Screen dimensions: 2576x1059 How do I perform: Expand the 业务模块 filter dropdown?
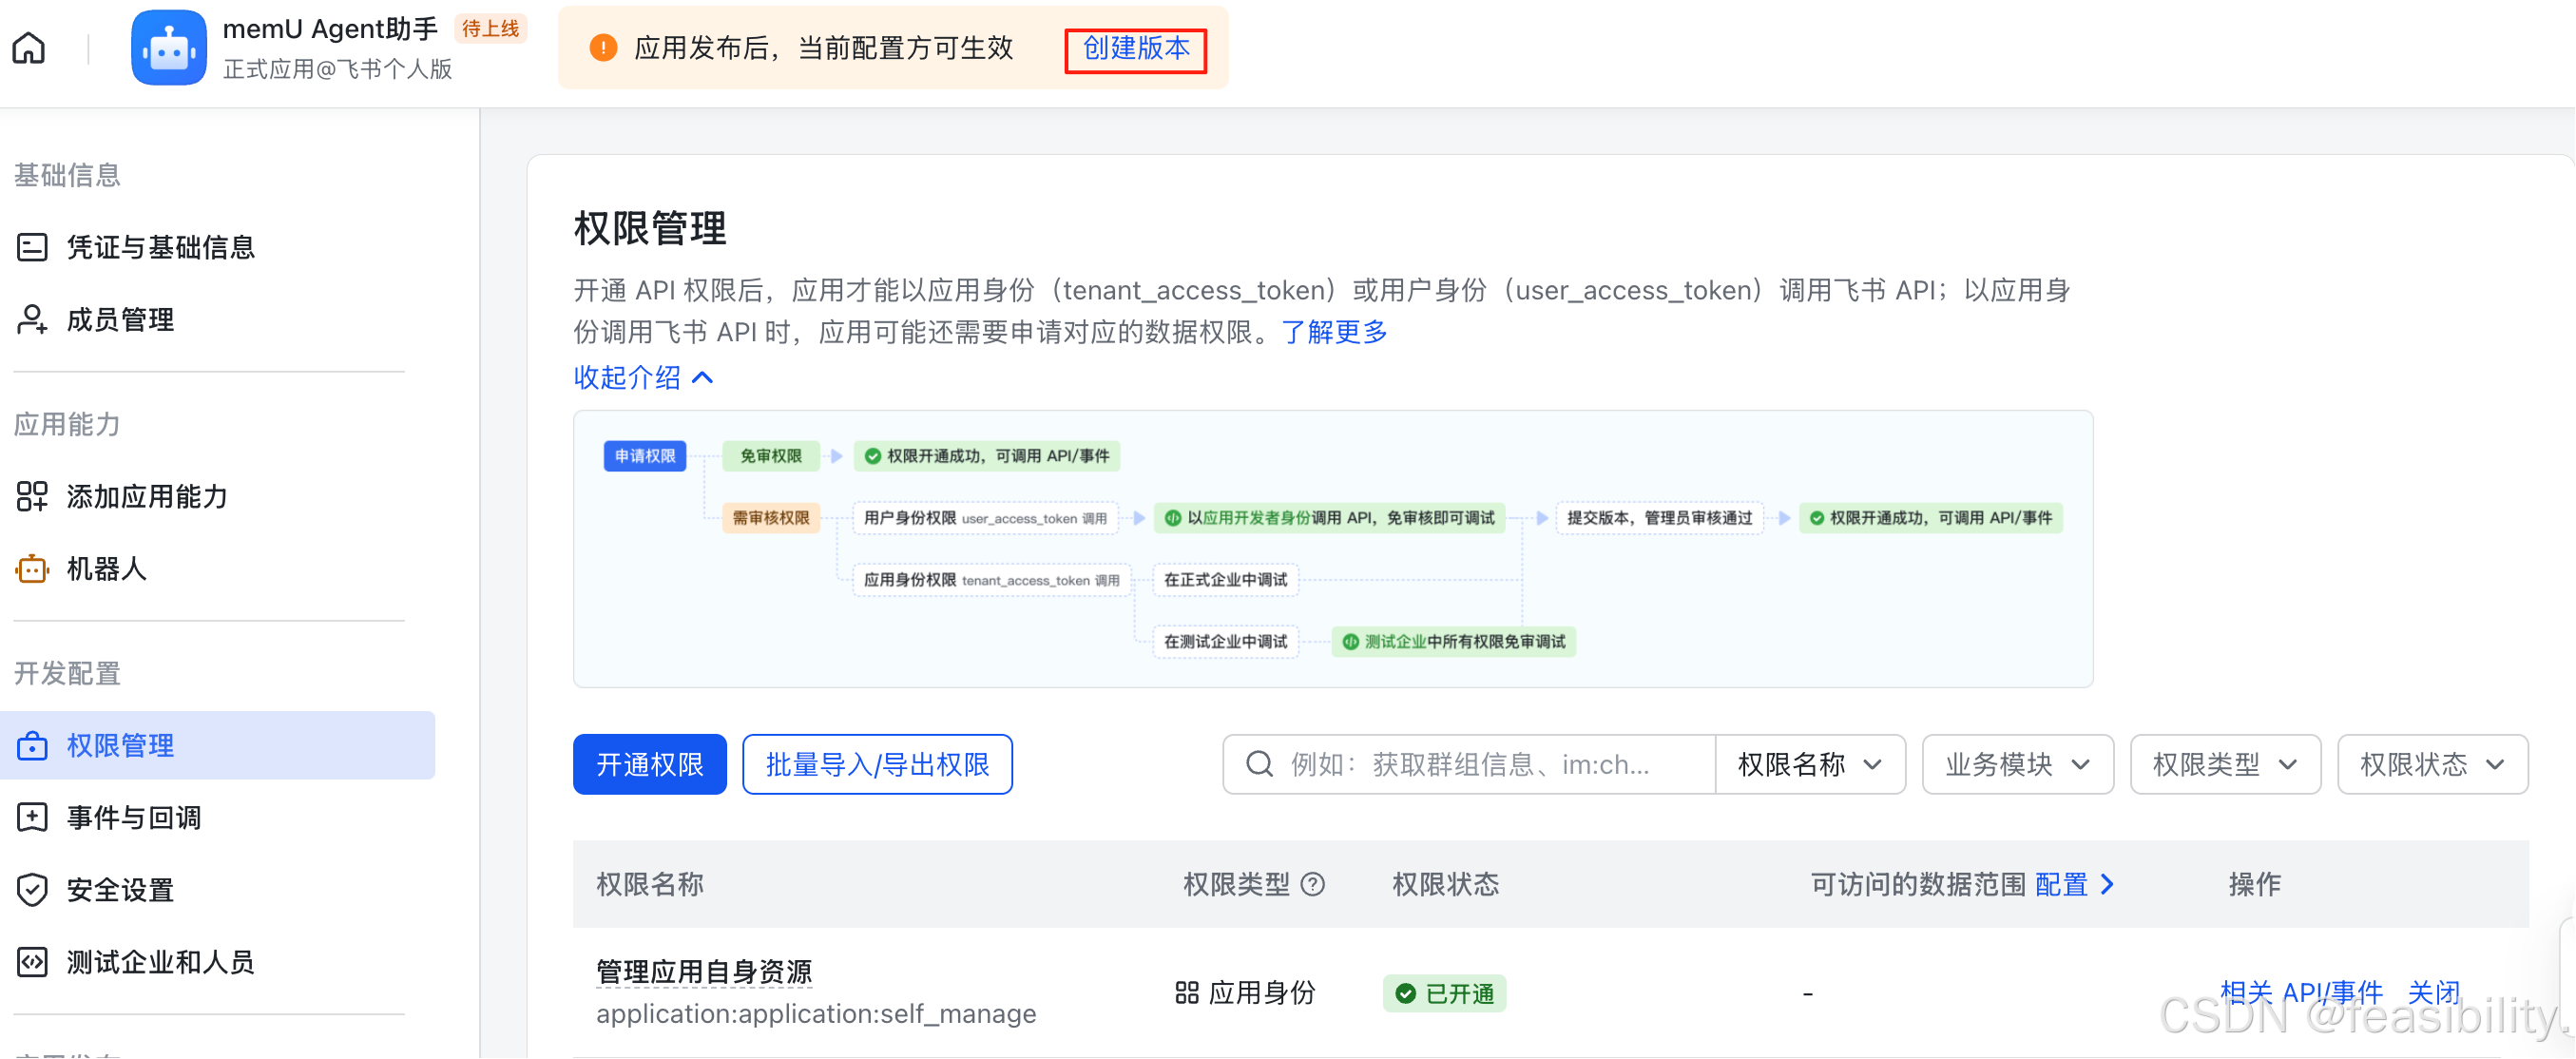tap(2017, 765)
